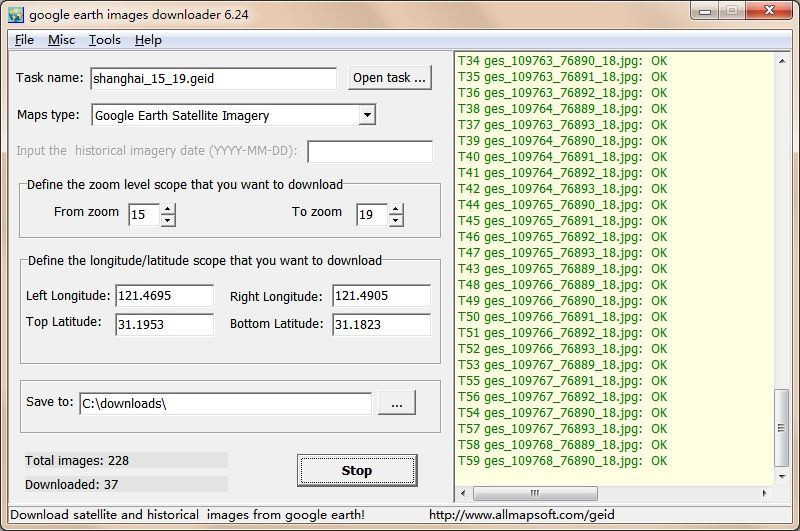Minimize the downloader window
Viewport: 800px width, 531px height.
pyautogui.click(x=705, y=11)
